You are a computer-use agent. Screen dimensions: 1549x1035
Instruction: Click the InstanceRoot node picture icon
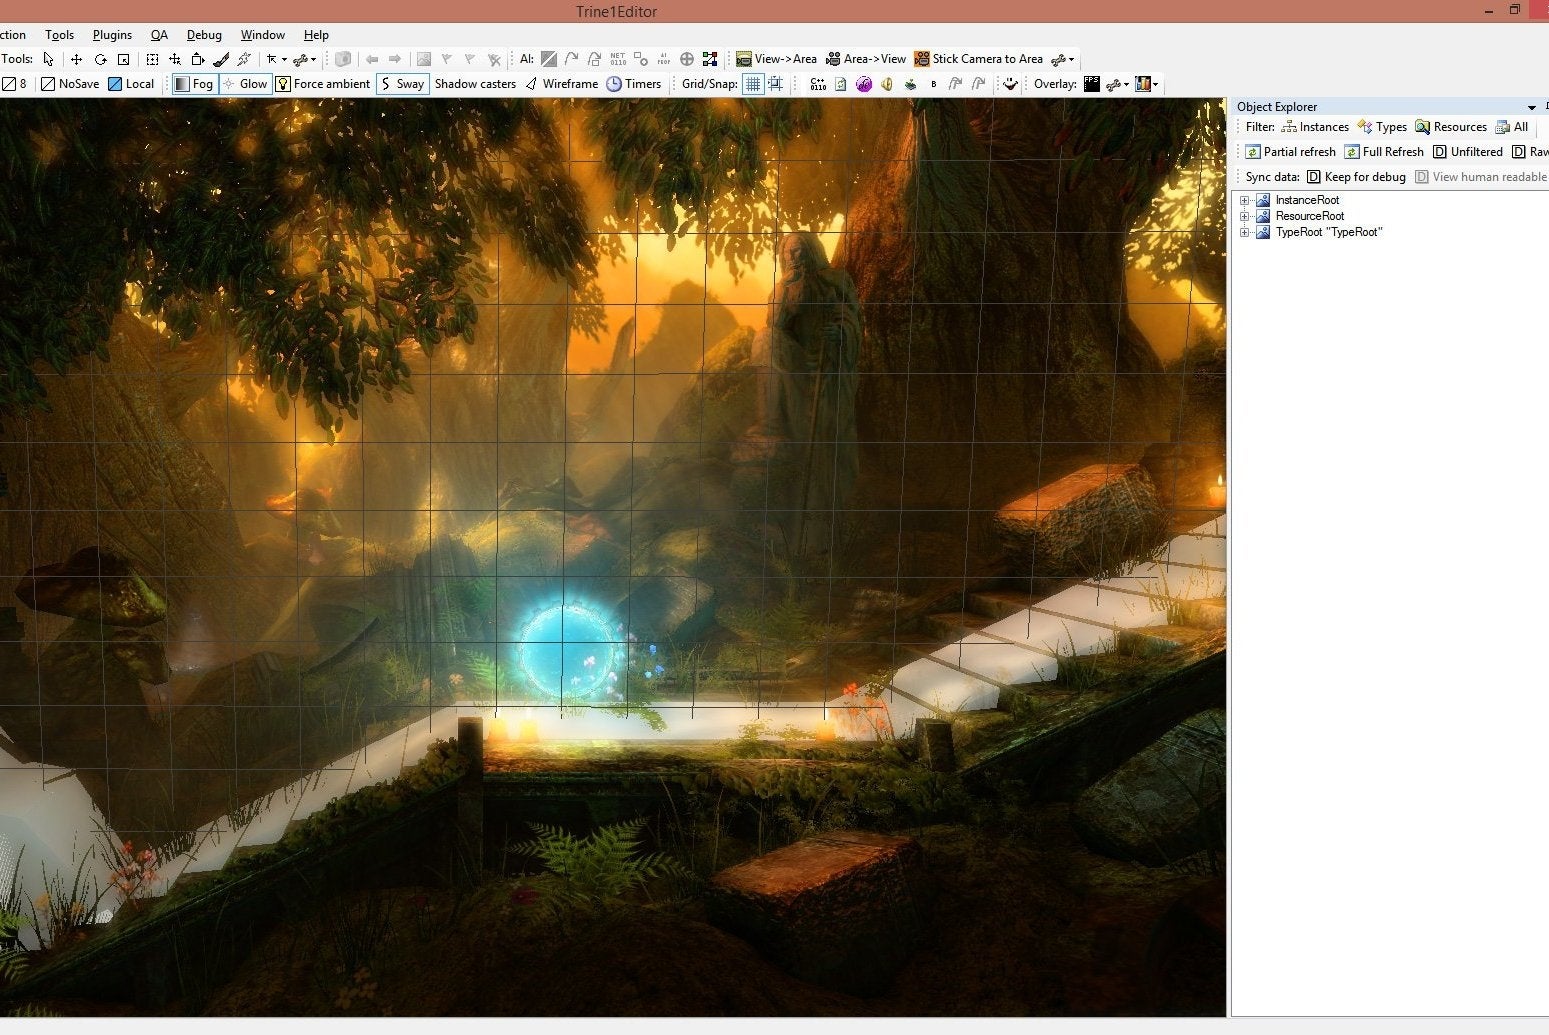(1263, 200)
